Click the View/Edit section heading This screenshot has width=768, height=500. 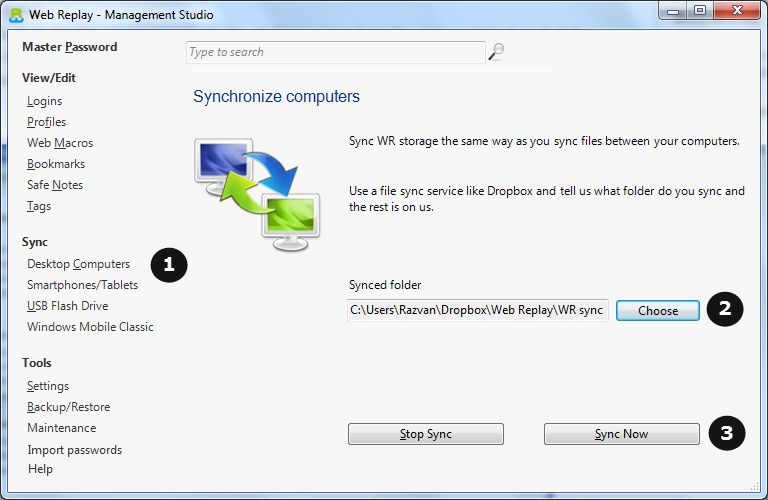49,78
